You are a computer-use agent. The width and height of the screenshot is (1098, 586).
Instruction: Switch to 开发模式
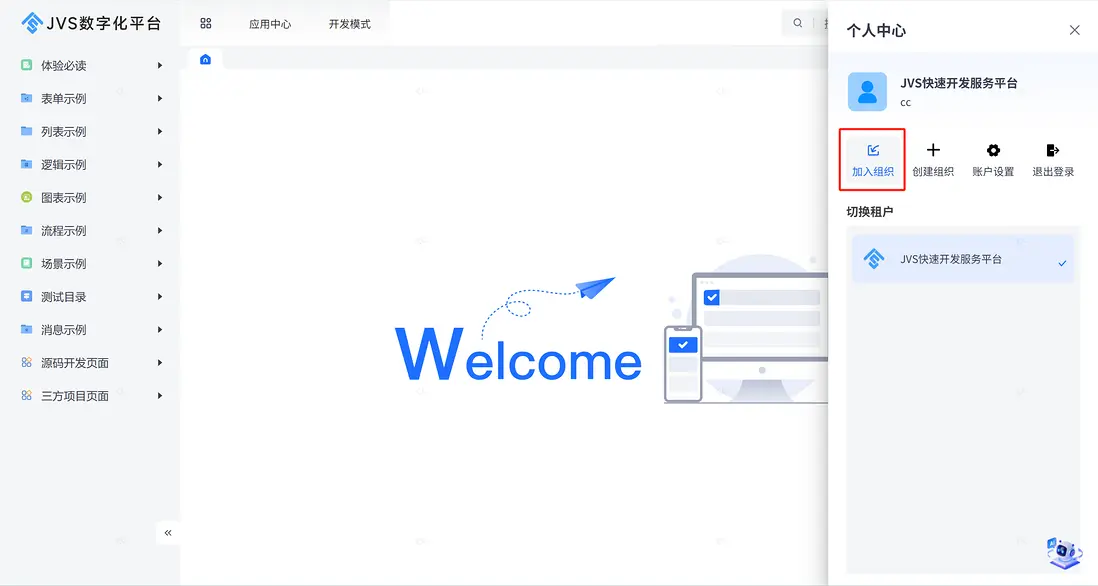tap(349, 24)
